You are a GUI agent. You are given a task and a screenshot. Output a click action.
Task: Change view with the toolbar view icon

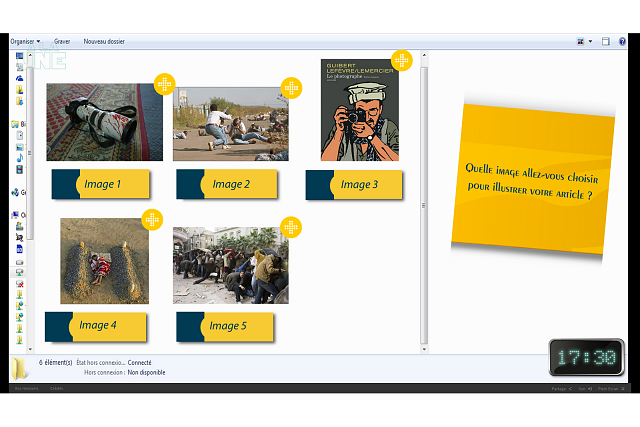pos(580,42)
